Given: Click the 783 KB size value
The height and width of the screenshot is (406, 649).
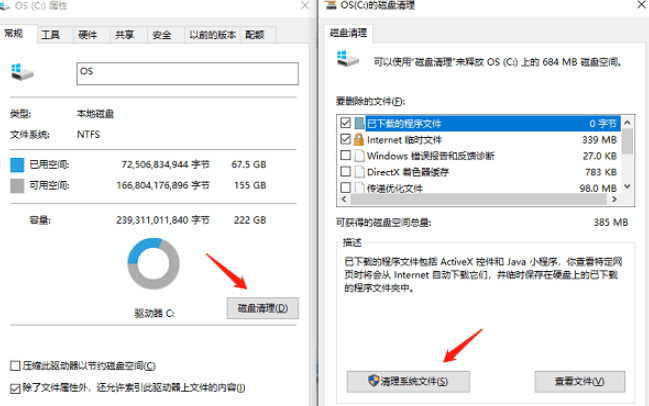Looking at the screenshot, I should pos(601,172).
